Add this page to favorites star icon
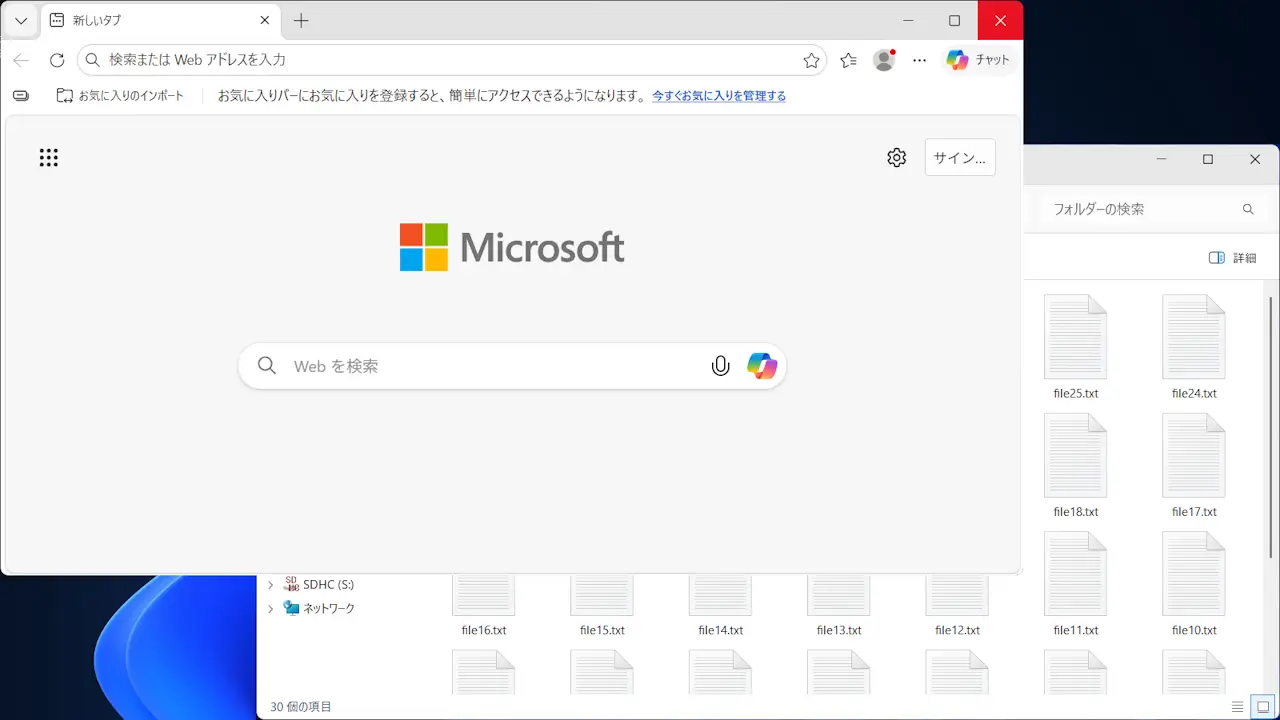 [812, 60]
